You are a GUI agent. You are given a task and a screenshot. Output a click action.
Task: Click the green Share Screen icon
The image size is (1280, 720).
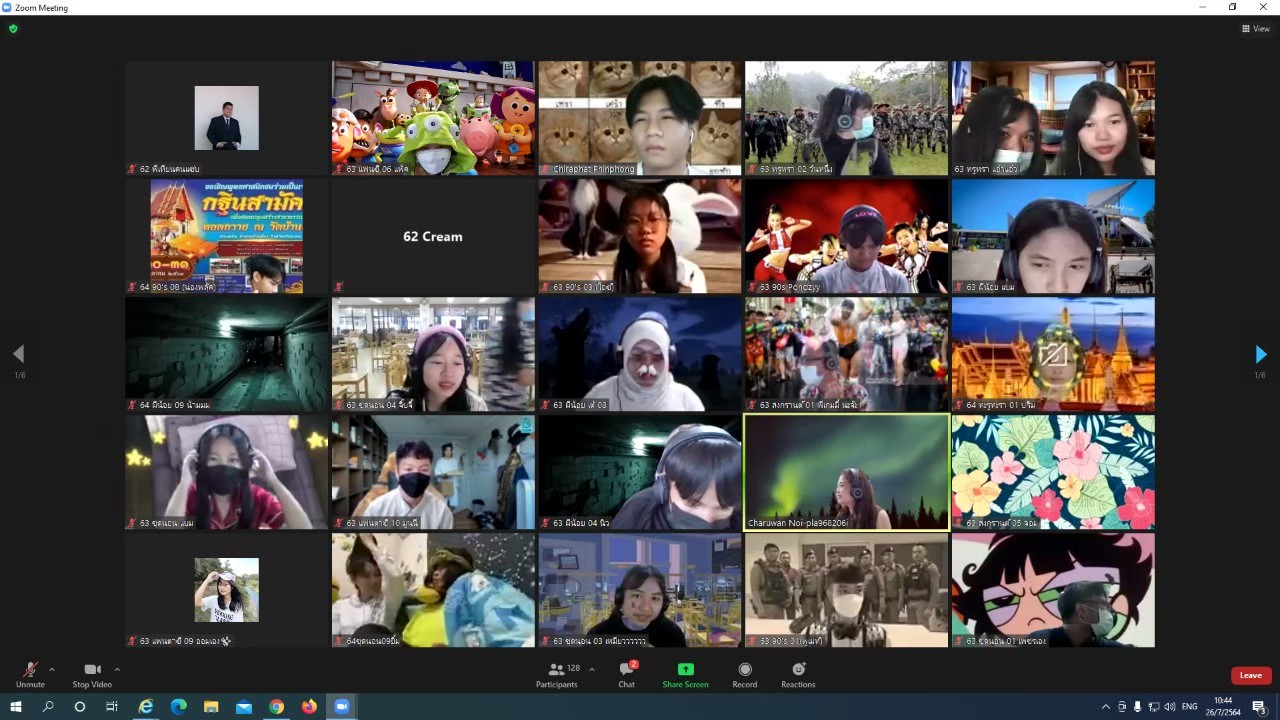685,669
